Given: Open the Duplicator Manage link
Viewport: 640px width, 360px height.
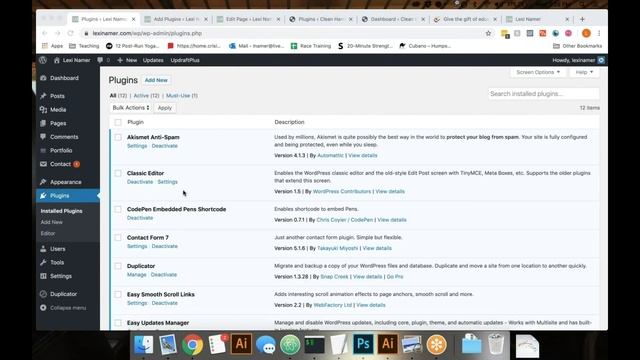Looking at the screenshot, I should 136,275.
